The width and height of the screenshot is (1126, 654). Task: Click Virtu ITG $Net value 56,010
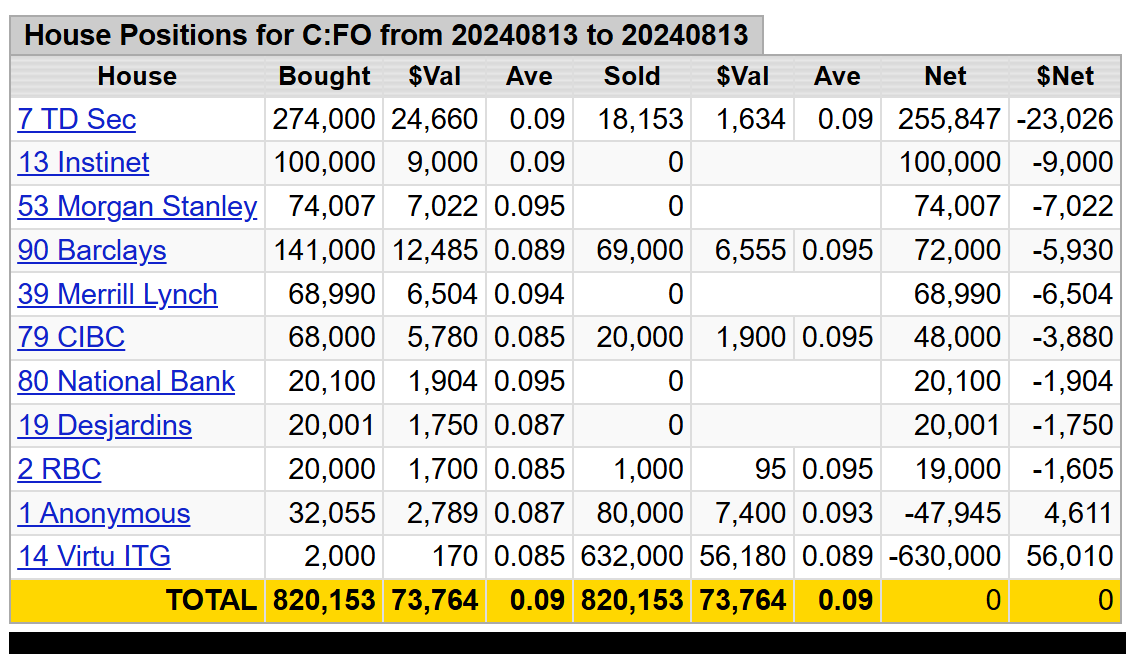(1070, 556)
